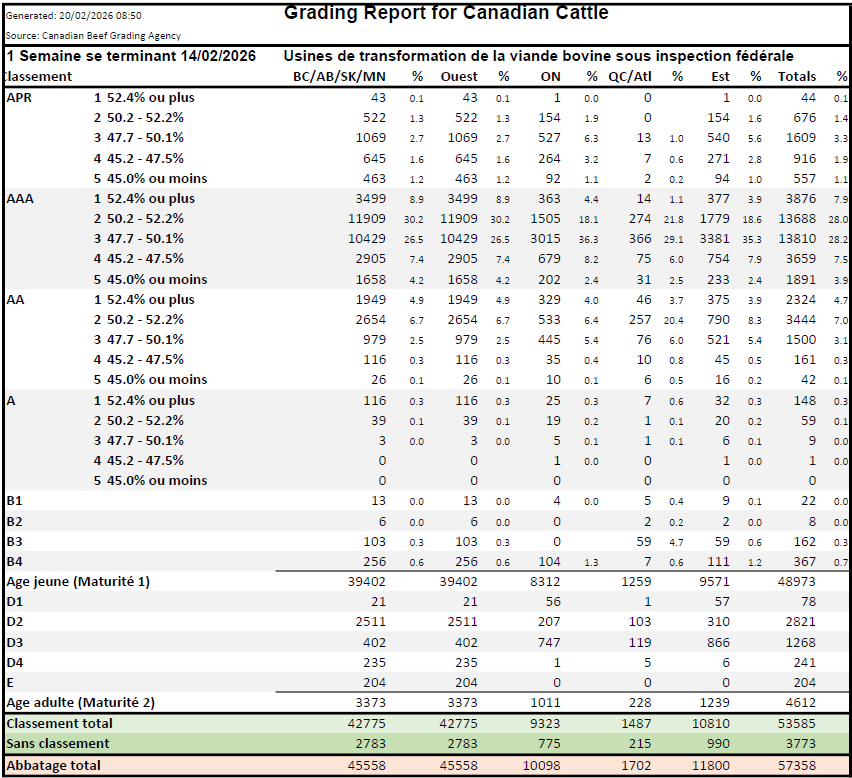This screenshot has height=778, width=852.
Task: Click the 'Ouest' column header
Action: 459,76
